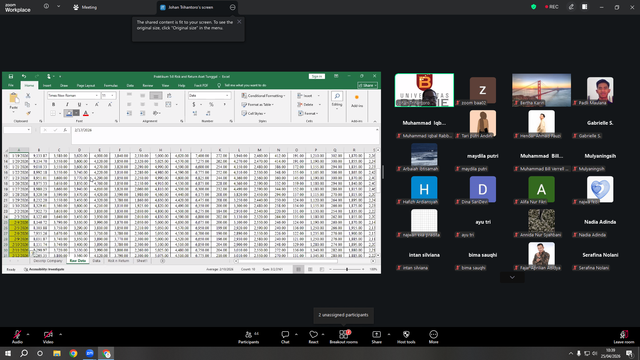Screen dimensions: 640x360
Task: Open Conditional Formatting menu
Action: pos(263,96)
